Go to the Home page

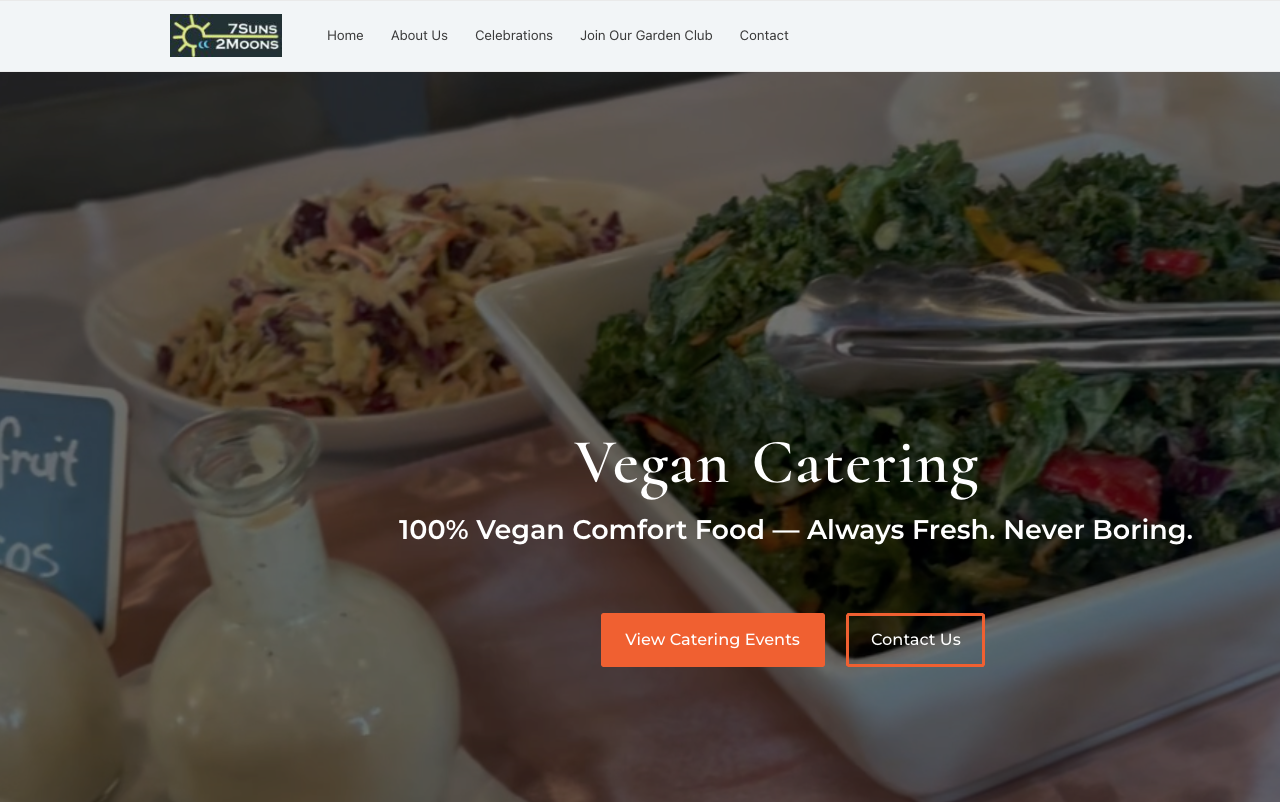[345, 35]
